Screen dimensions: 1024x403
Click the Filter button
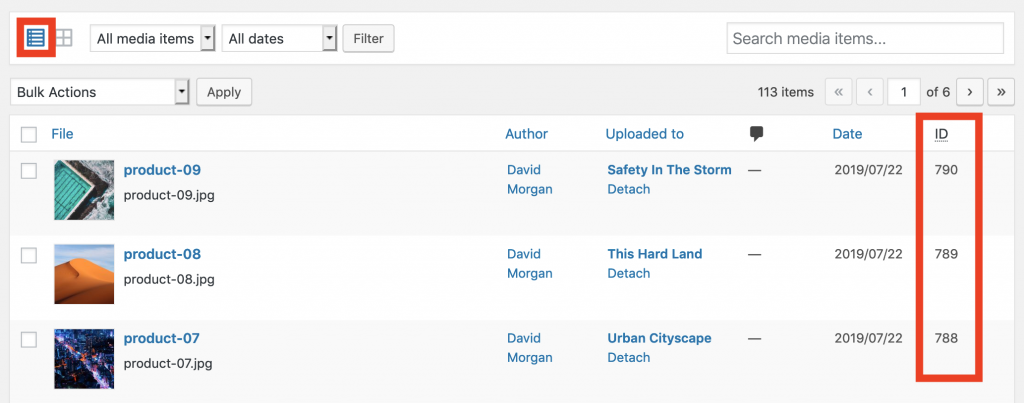tap(368, 39)
